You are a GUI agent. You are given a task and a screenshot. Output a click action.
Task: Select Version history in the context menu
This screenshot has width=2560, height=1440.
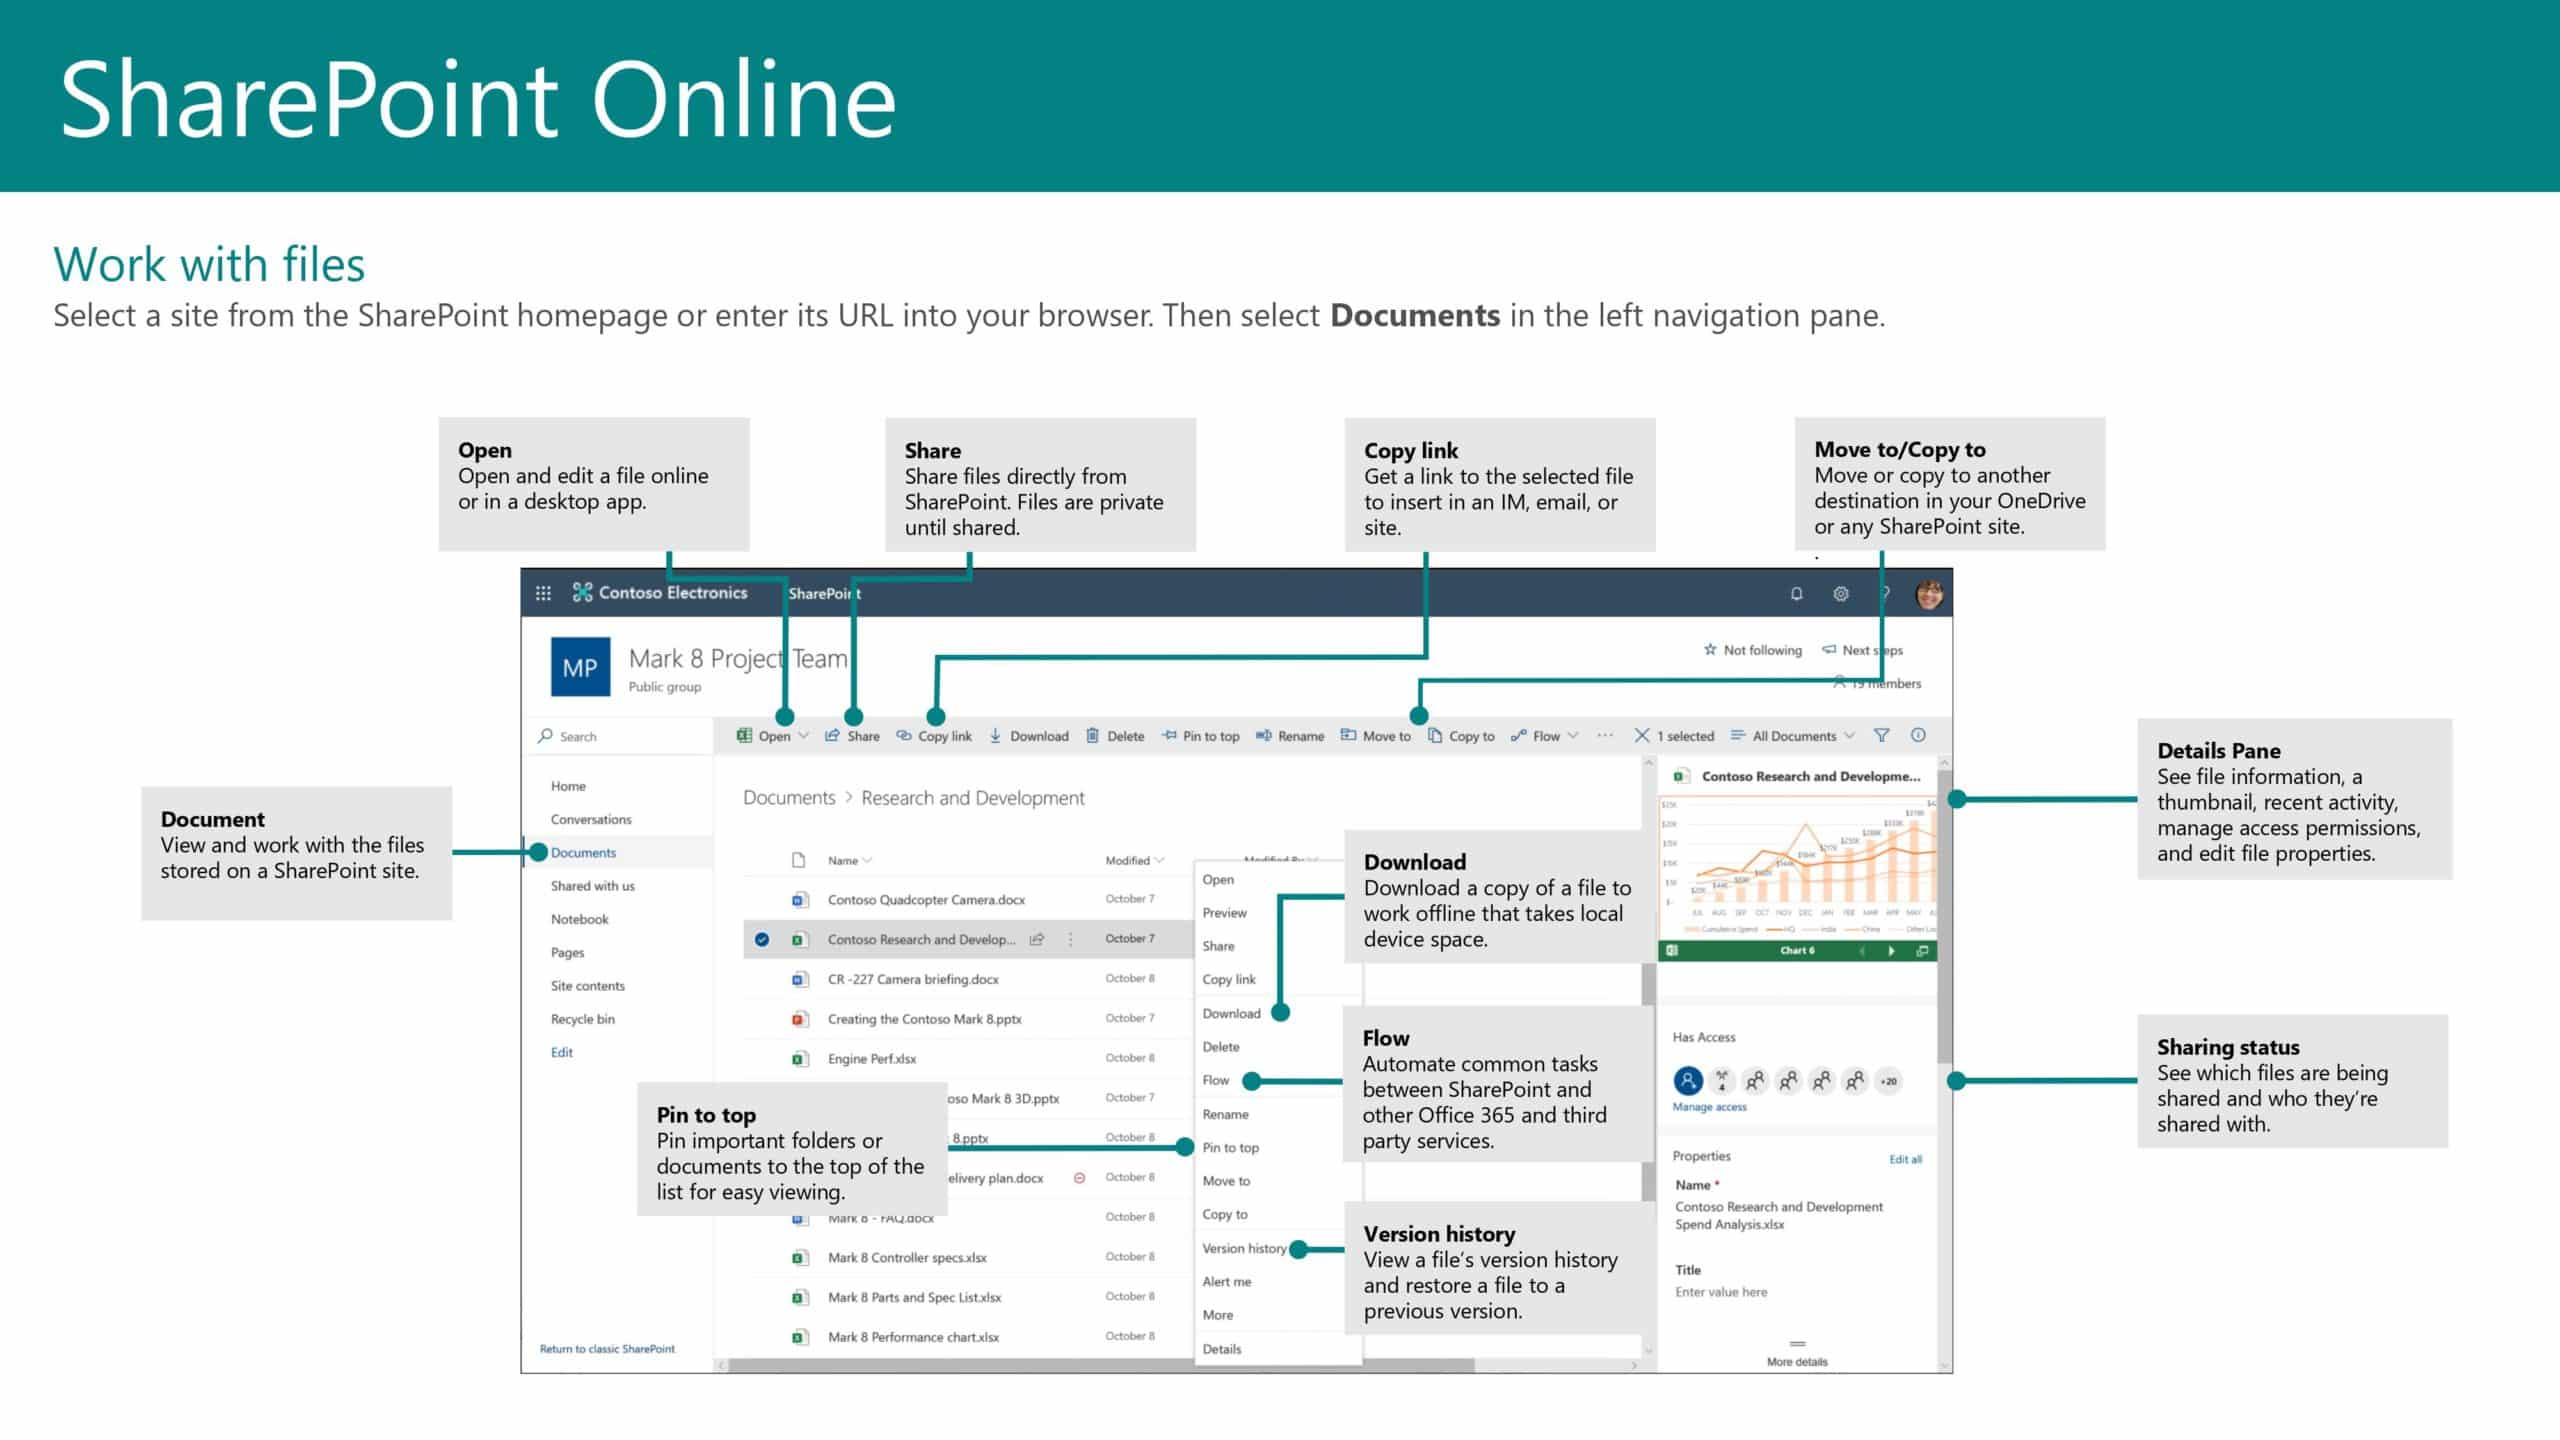1244,1249
